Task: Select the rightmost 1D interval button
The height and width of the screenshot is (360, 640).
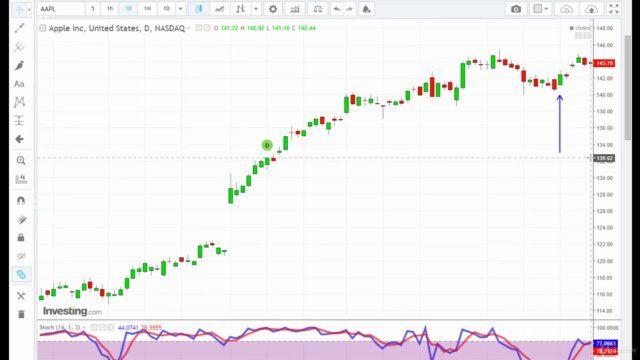Action: pos(166,9)
